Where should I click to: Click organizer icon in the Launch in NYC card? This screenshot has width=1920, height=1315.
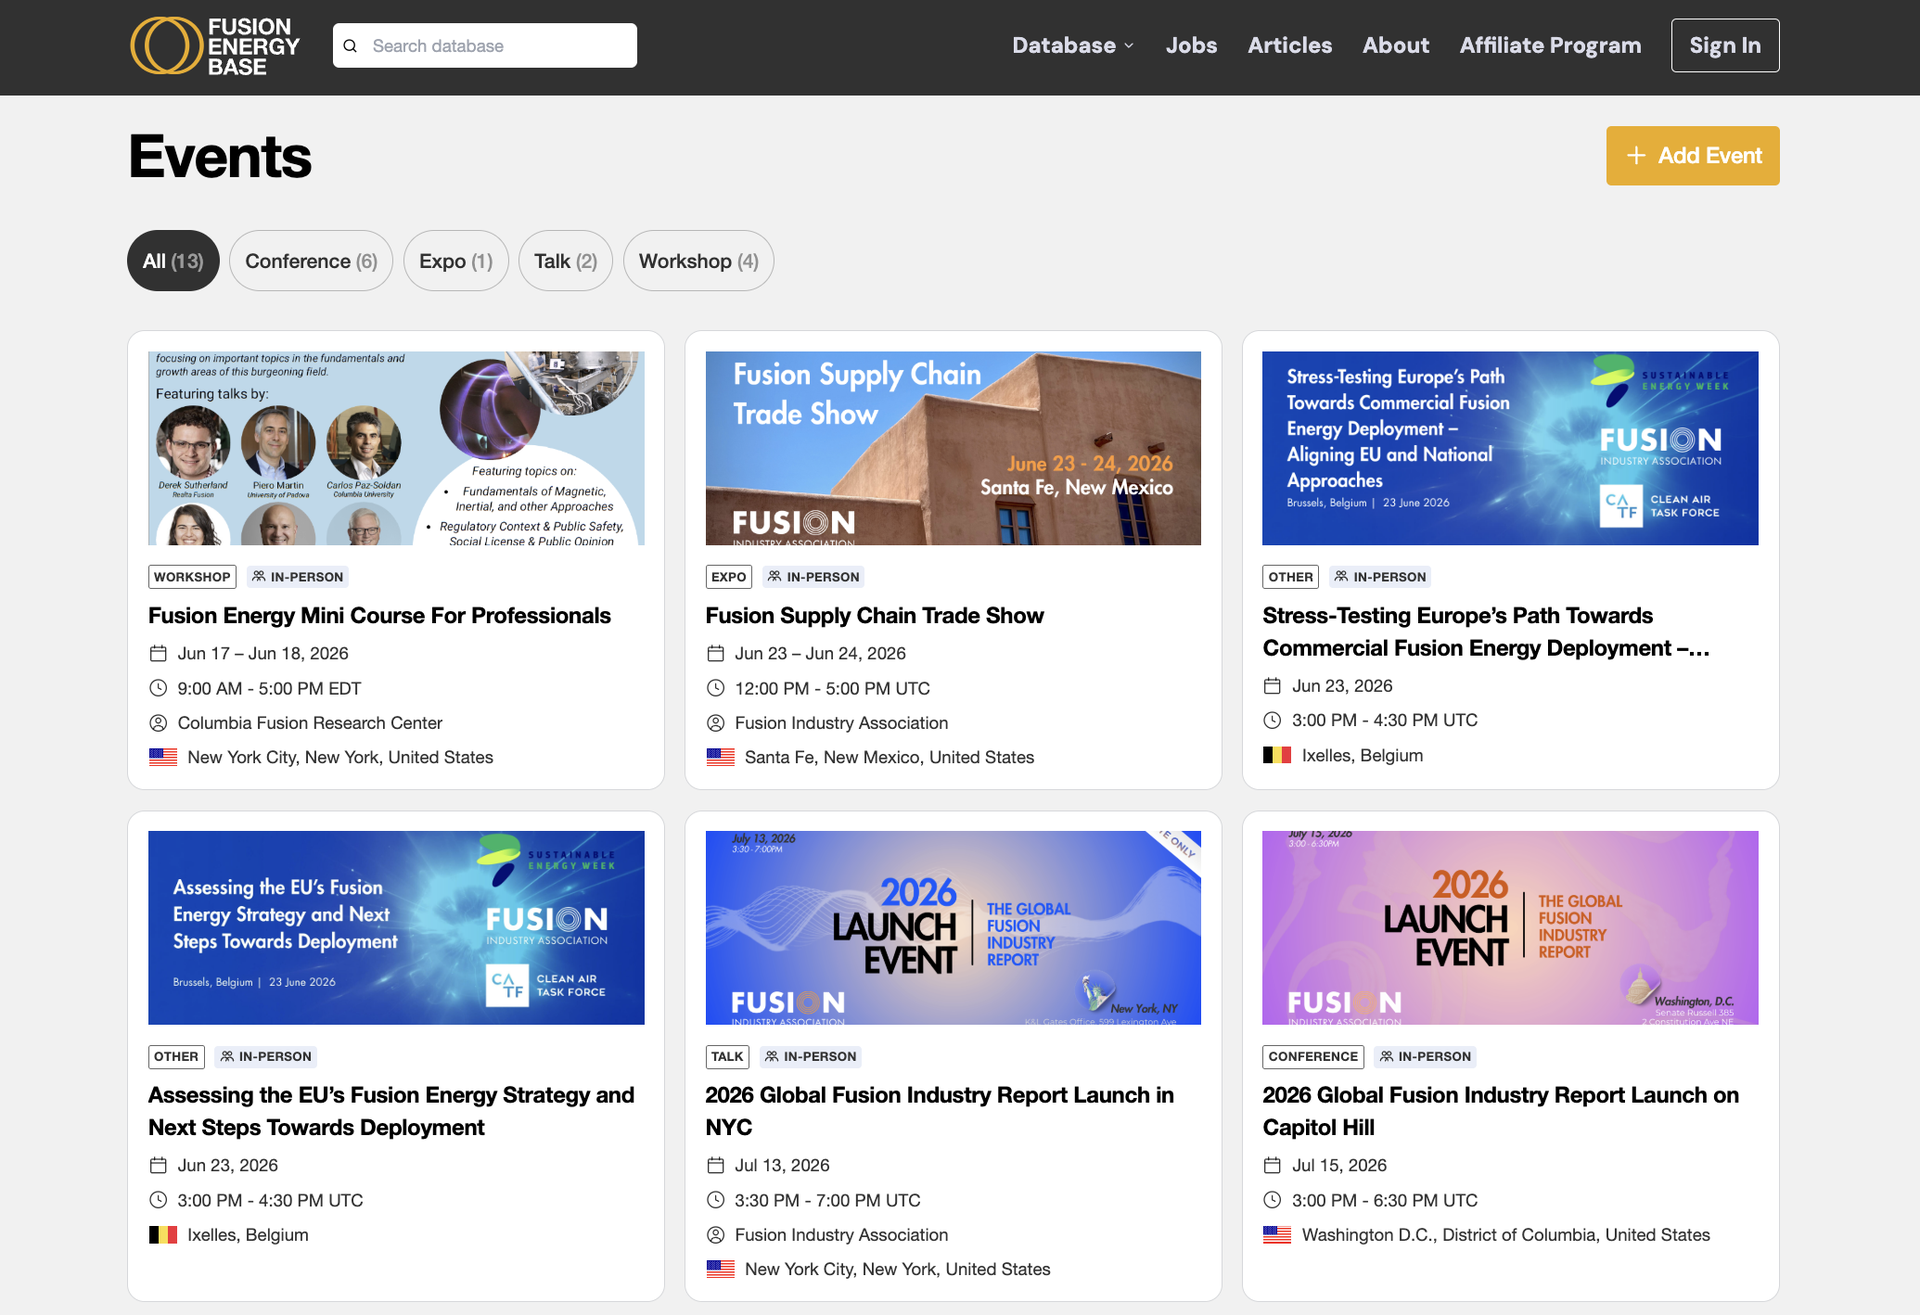715,1235
